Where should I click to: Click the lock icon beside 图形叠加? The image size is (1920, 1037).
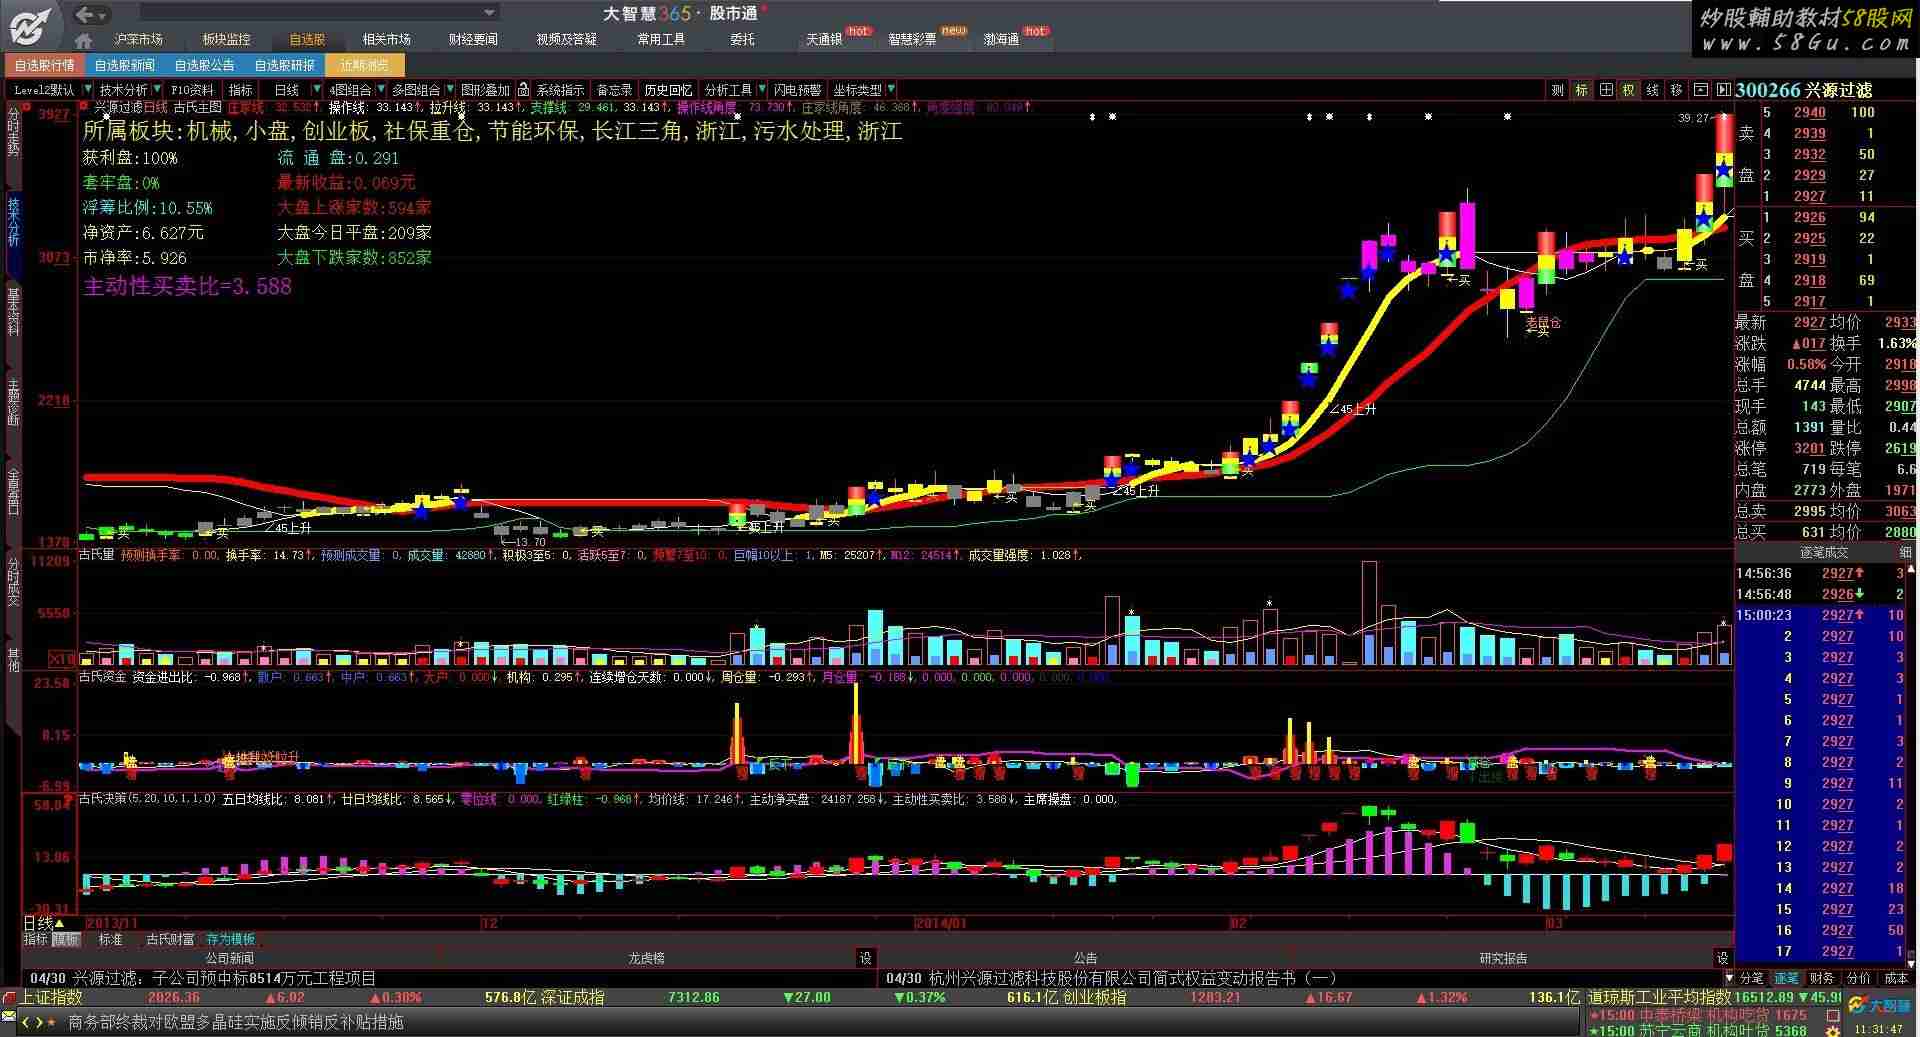(523, 90)
